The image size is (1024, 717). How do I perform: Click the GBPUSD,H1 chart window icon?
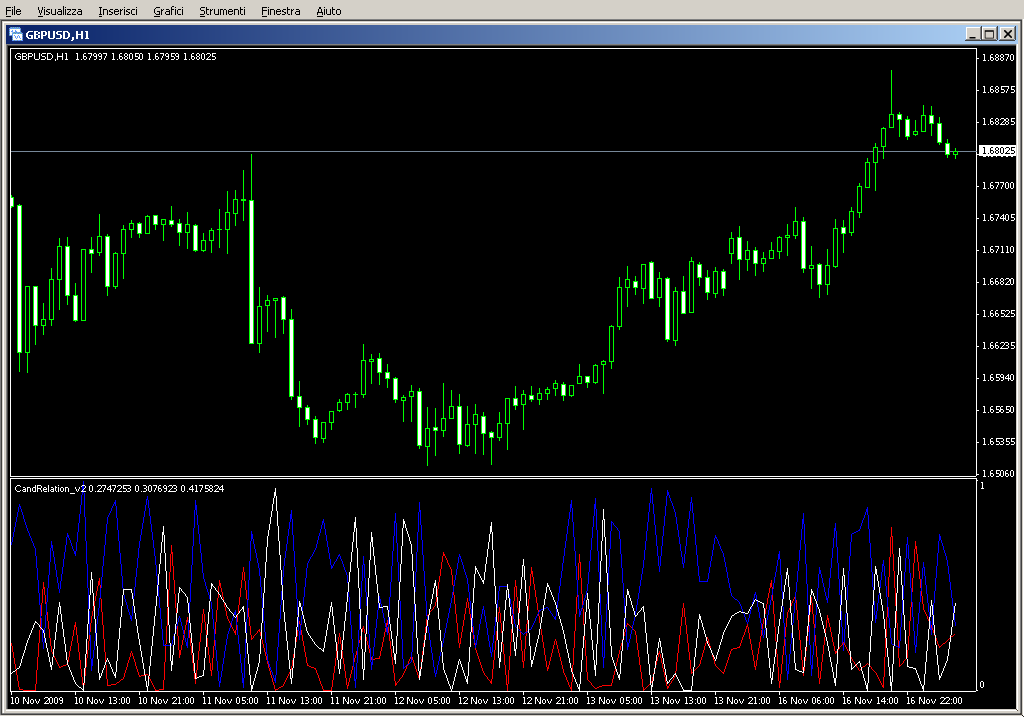(16, 34)
